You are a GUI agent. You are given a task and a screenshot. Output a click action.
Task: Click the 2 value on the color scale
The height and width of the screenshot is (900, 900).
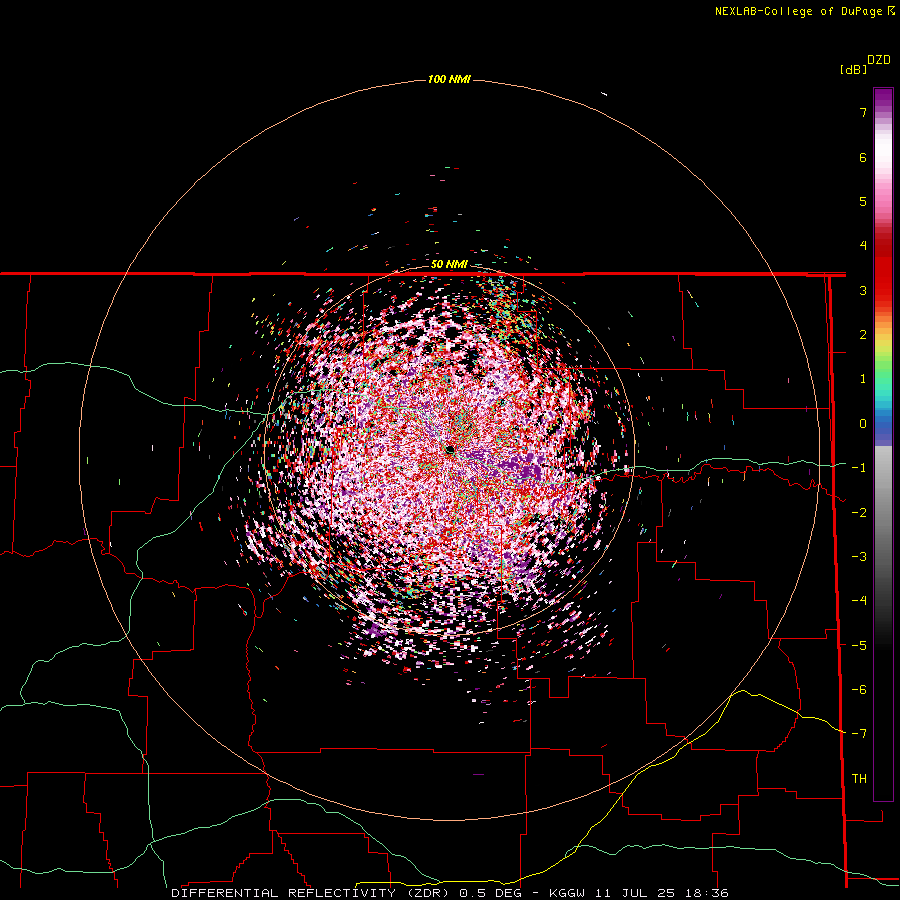point(863,335)
